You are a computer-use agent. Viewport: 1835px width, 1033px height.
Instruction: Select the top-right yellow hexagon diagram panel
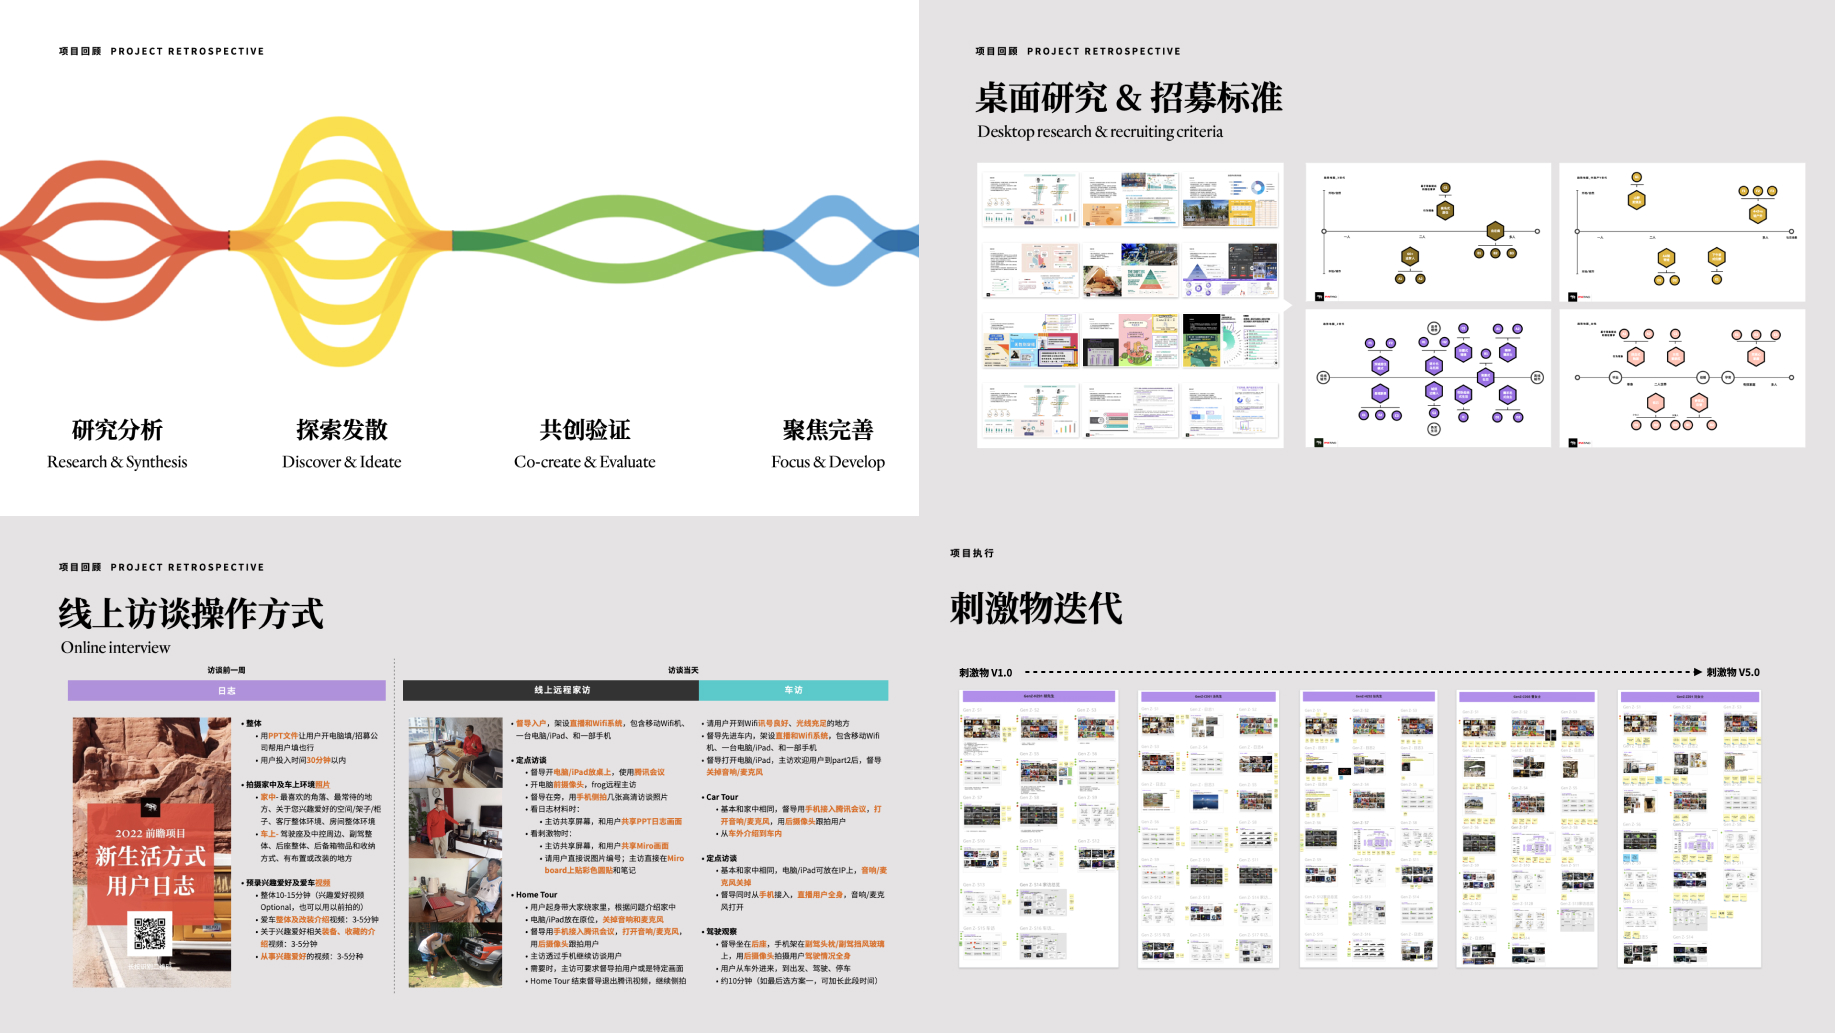pos(1682,232)
